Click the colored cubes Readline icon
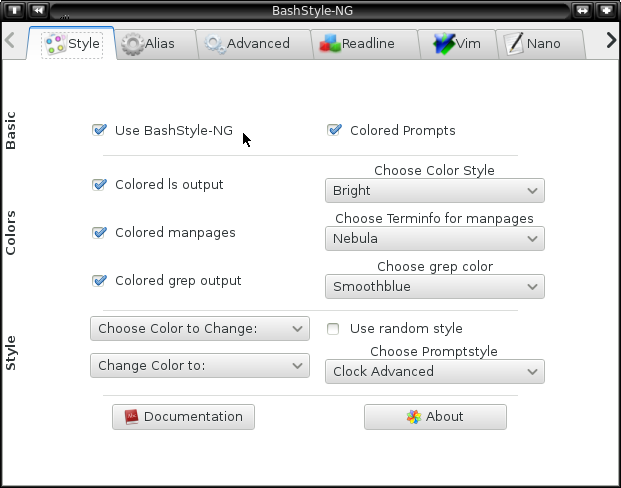621x488 pixels. click(x=330, y=44)
